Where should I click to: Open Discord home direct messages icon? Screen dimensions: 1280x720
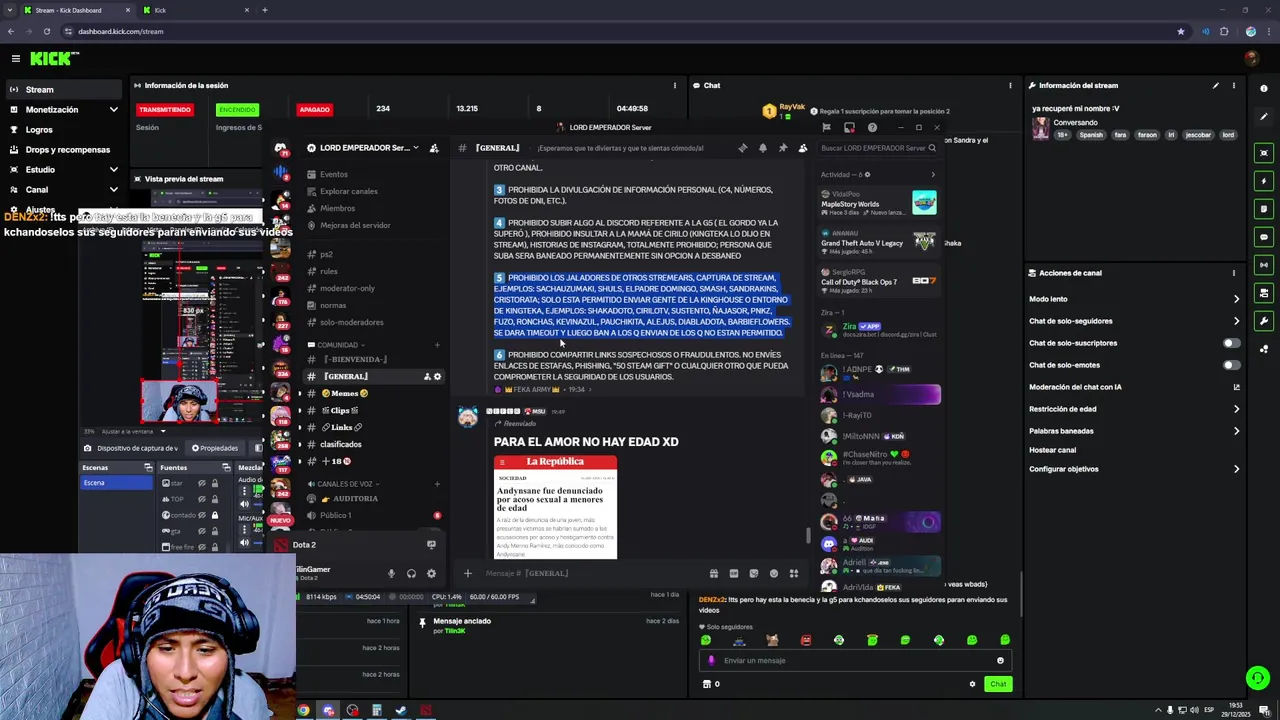click(280, 148)
